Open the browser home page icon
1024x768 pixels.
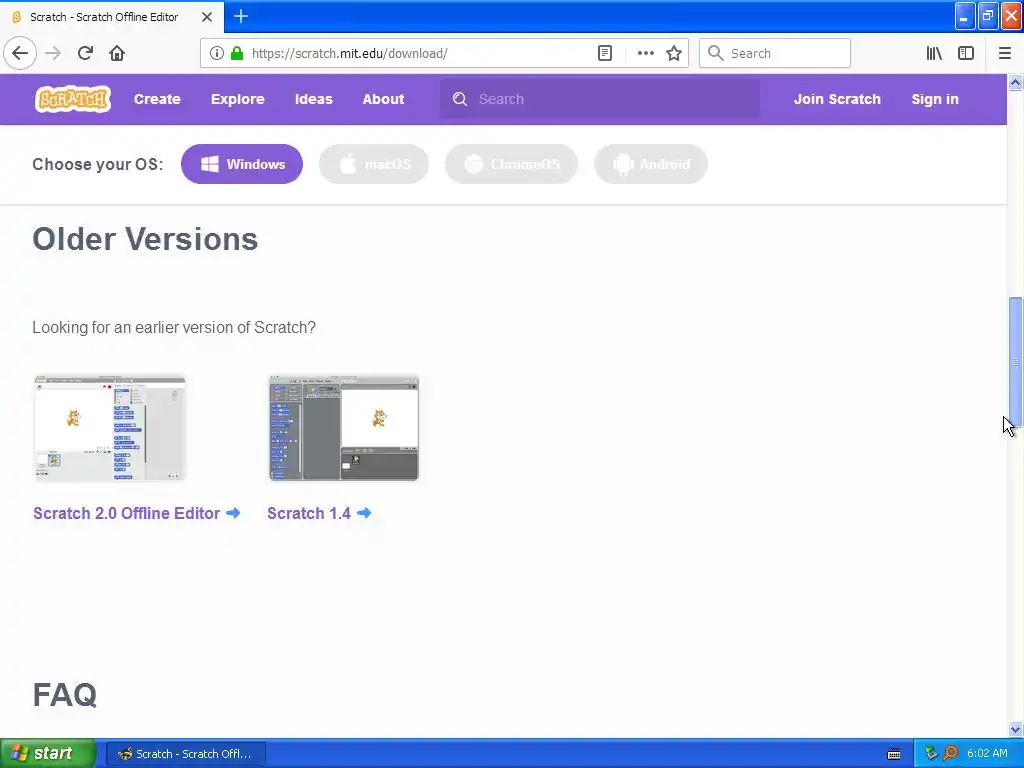[x=117, y=53]
